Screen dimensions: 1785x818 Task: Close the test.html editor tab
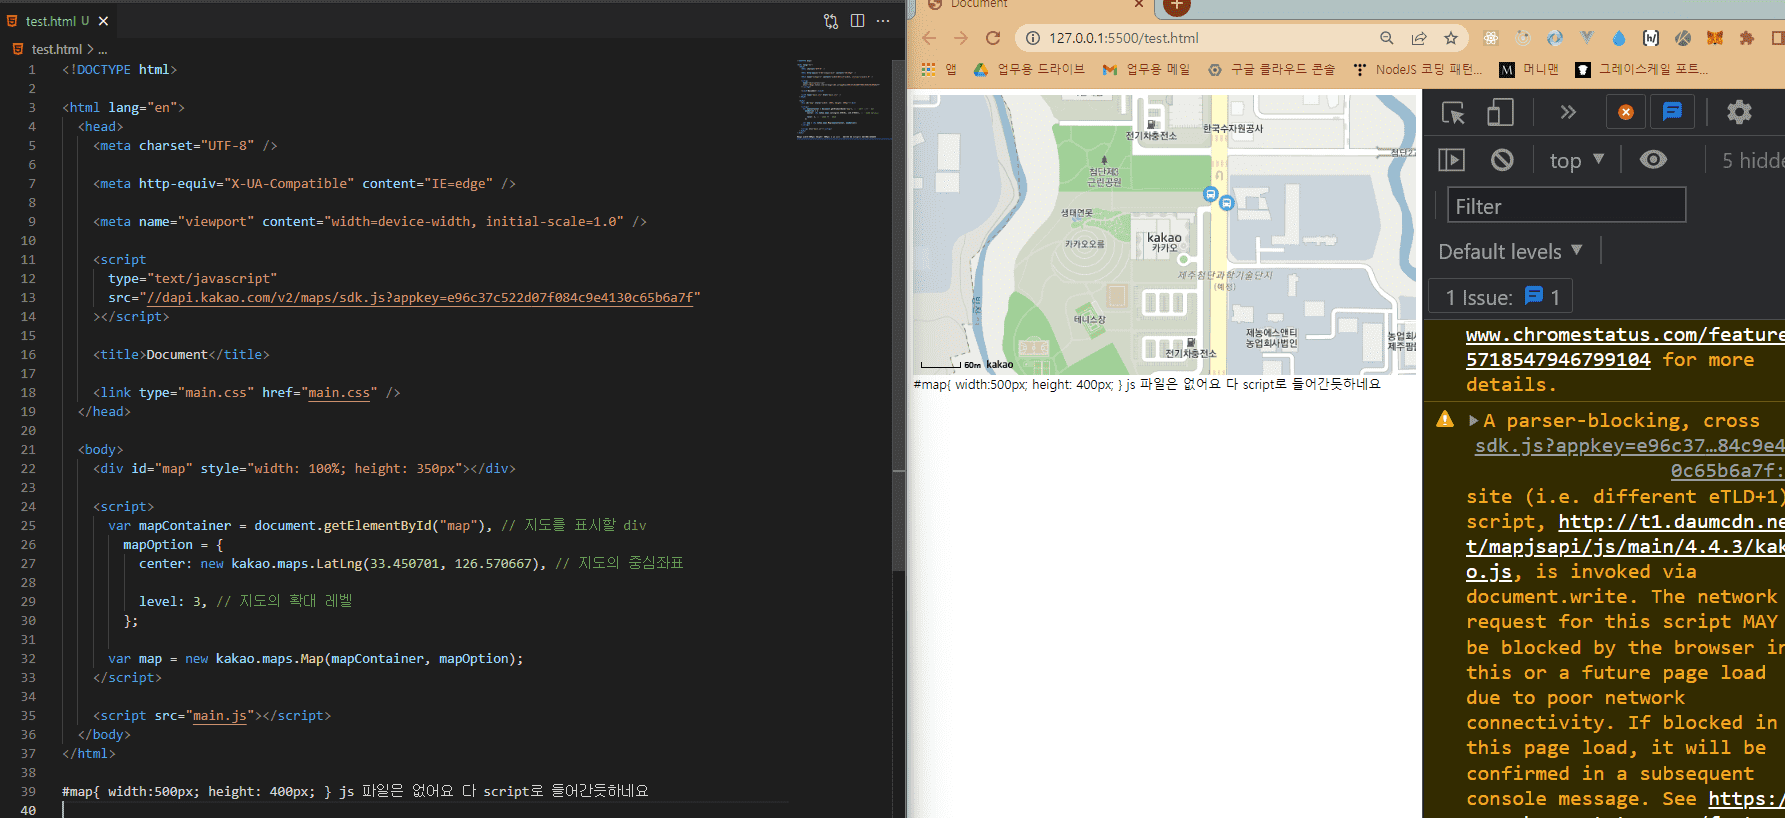tap(103, 21)
